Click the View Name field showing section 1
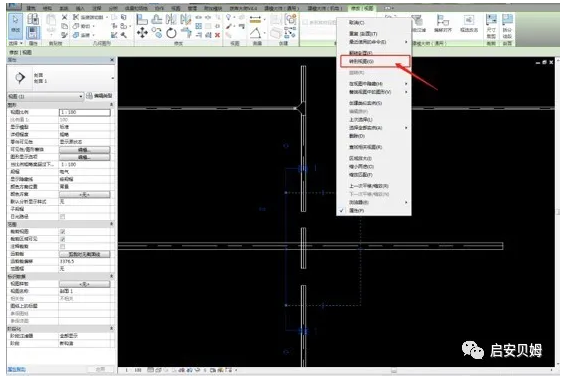Viewport: 569px width, 379px height. pyautogui.click(x=86, y=291)
